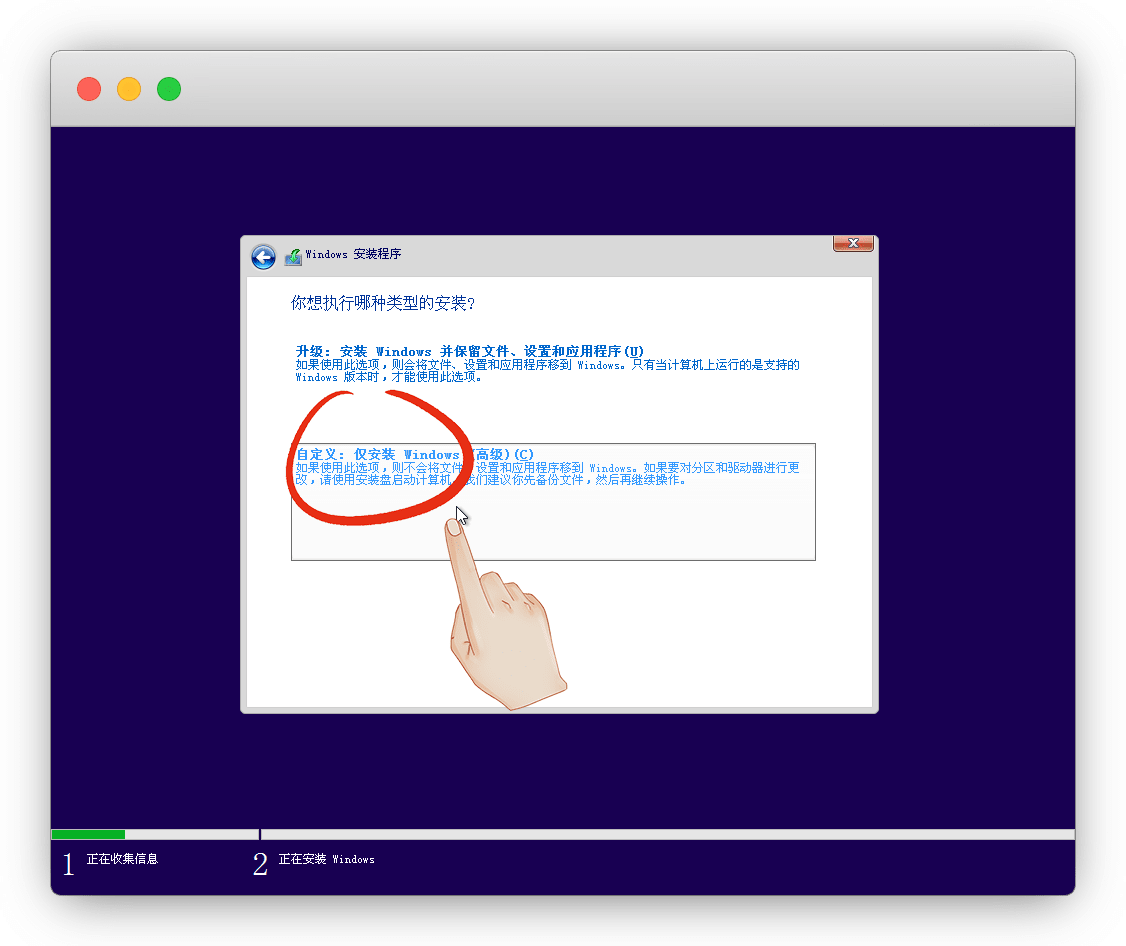Click the green macOS zoom button
The height and width of the screenshot is (946, 1126).
169,89
